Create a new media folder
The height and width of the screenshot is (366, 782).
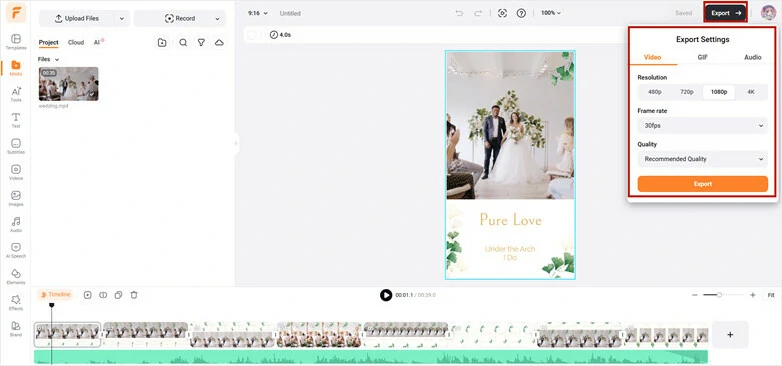[x=162, y=43]
